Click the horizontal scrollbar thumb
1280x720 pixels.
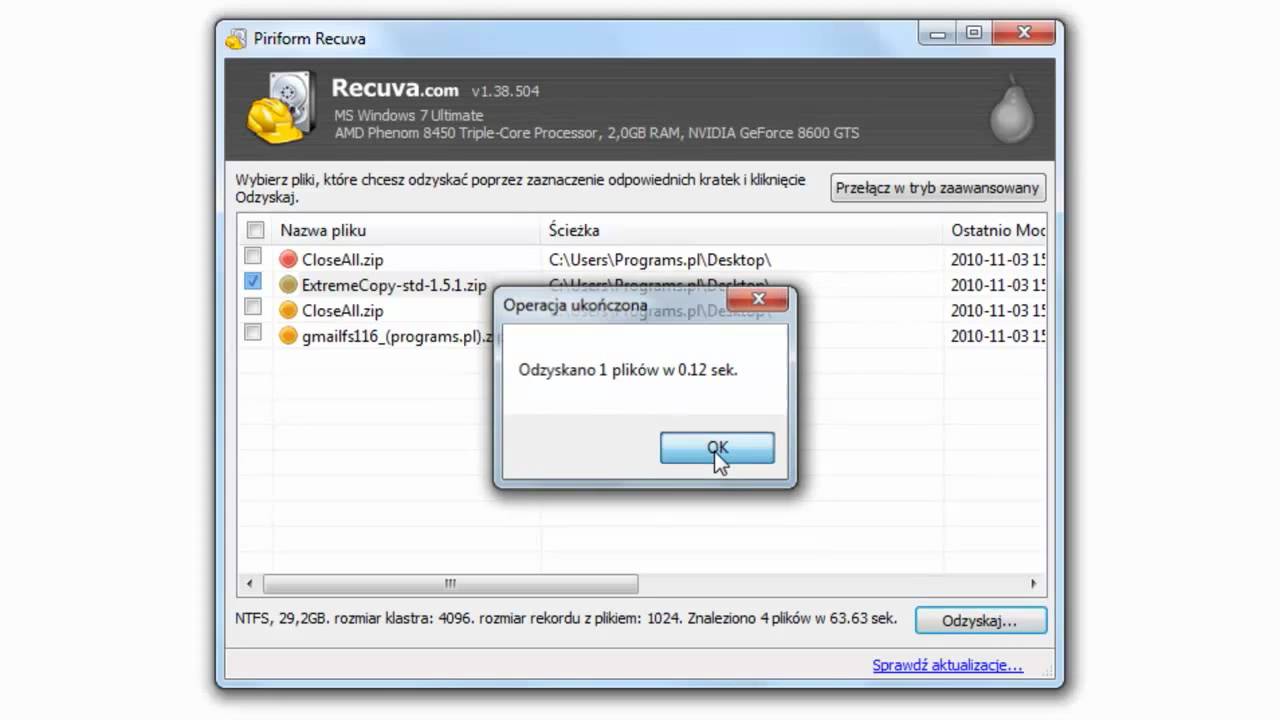click(450, 583)
